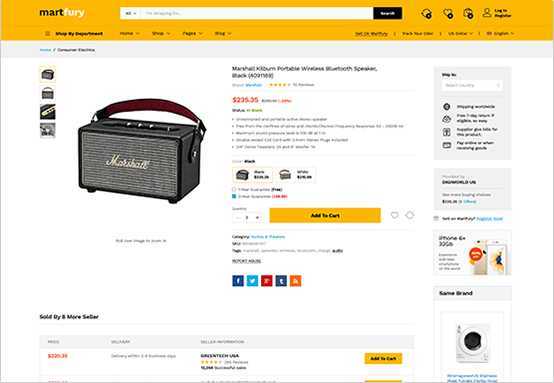Open the Pages menu
554x383 pixels.
(x=192, y=33)
